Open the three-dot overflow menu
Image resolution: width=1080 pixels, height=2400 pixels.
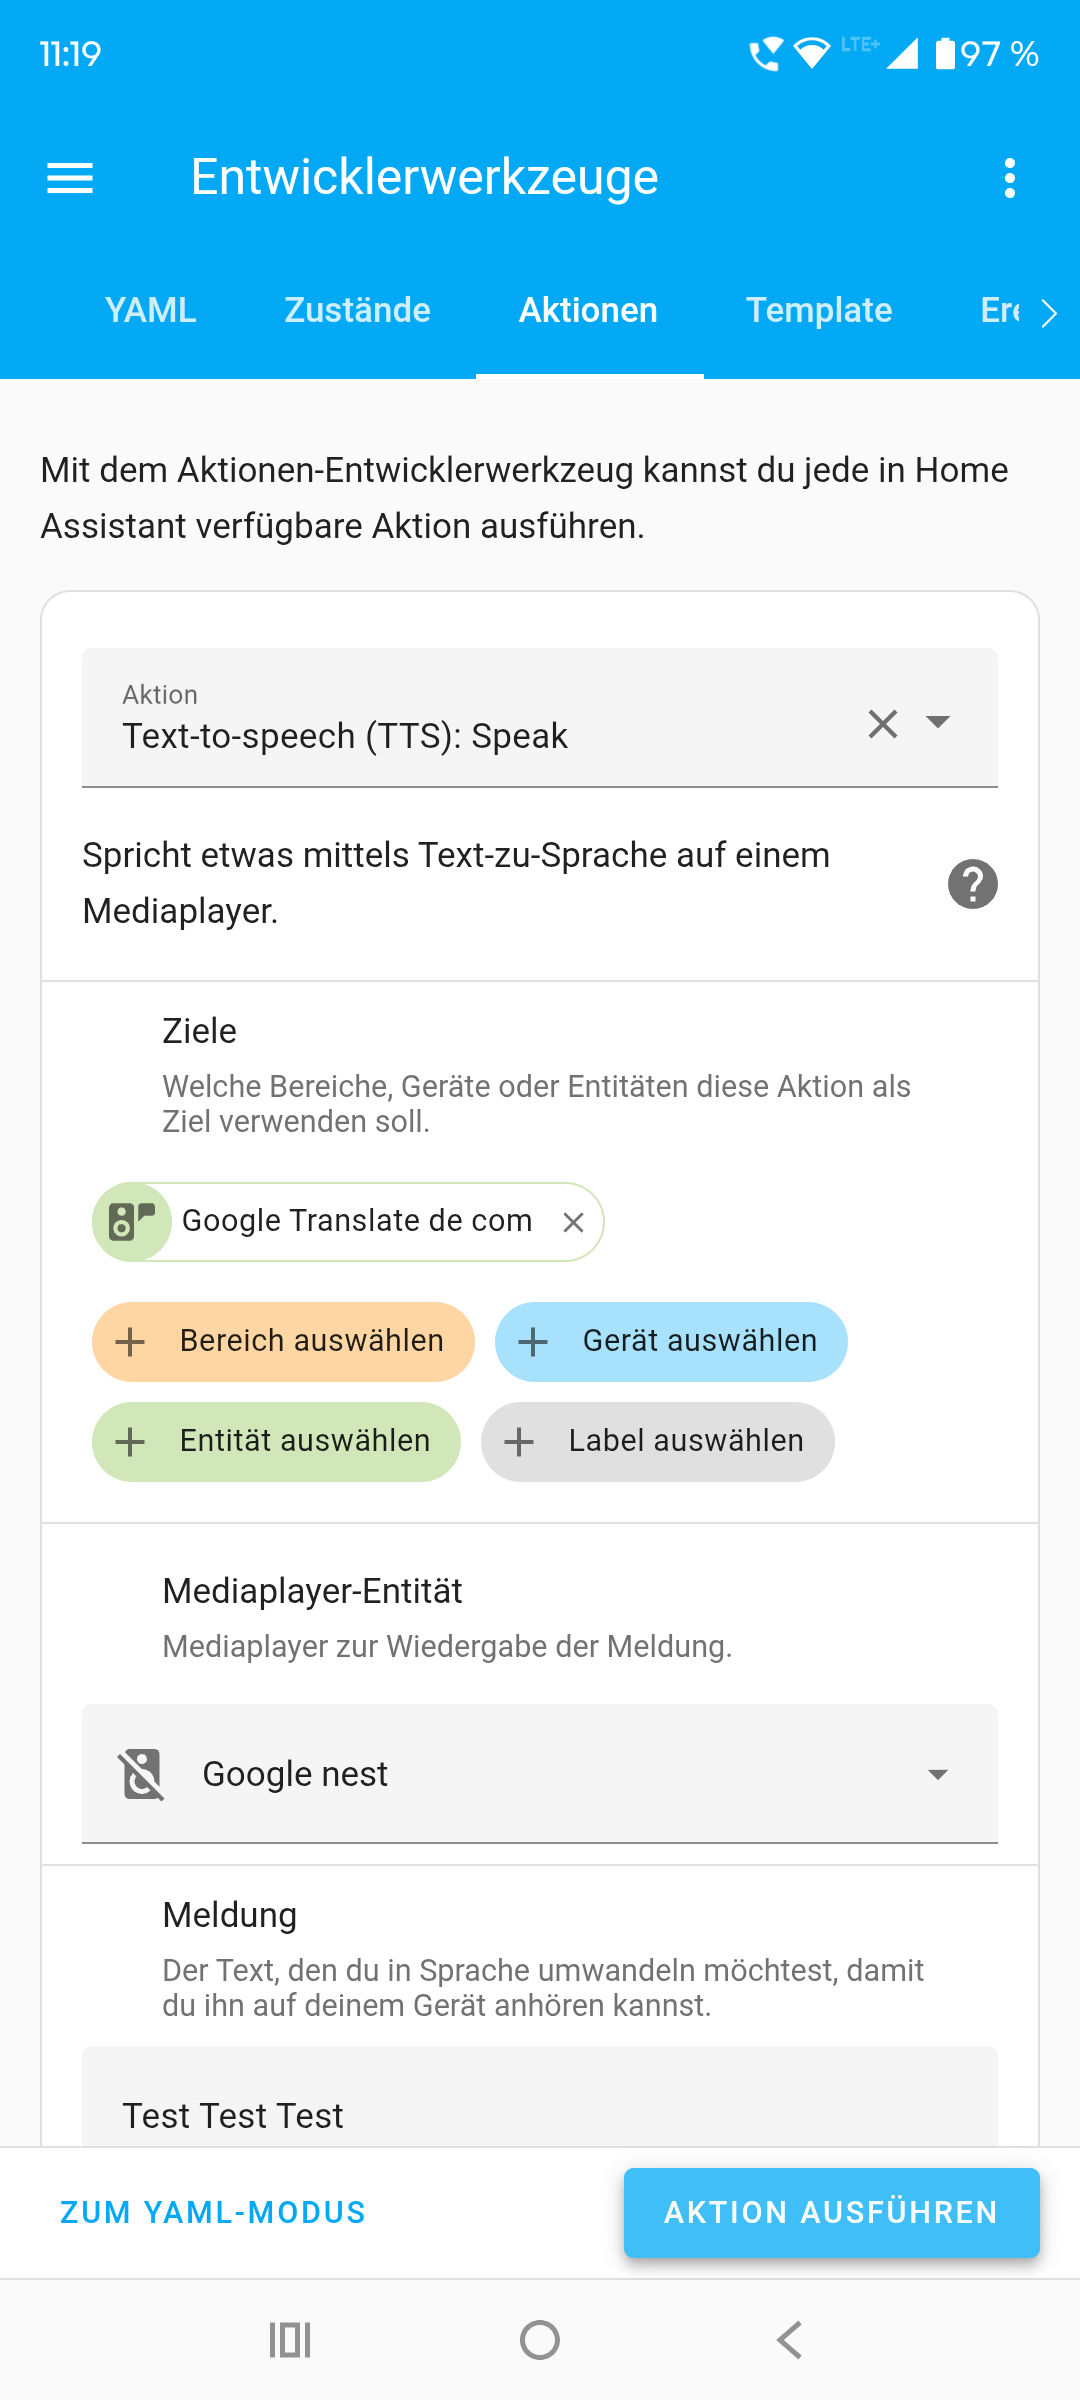1010,178
